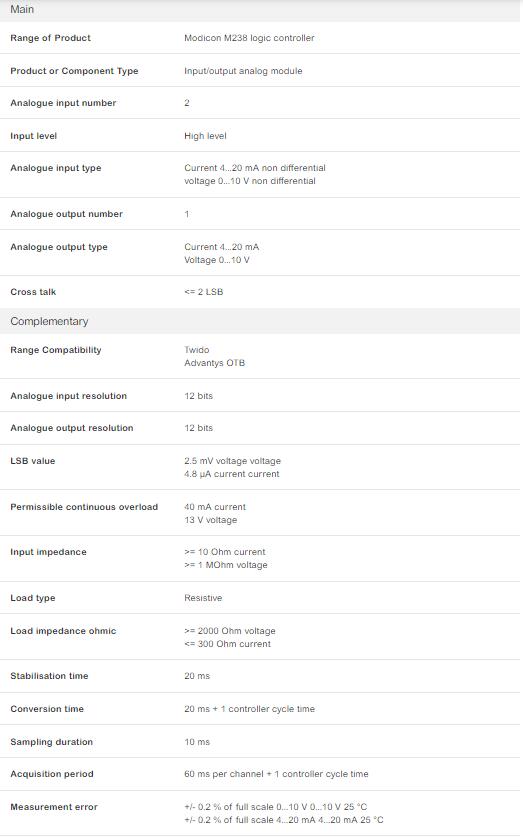This screenshot has height=838, width=523.
Task: Select the High level input value
Action: tap(205, 136)
